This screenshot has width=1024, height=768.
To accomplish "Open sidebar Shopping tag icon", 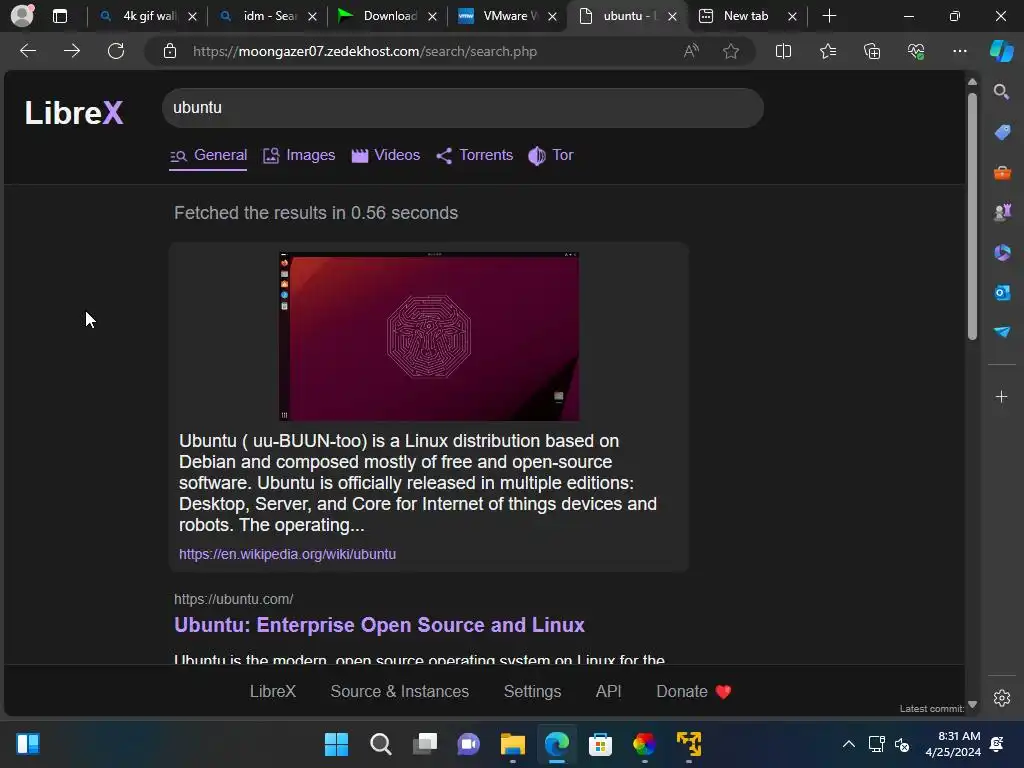I will (x=1002, y=132).
